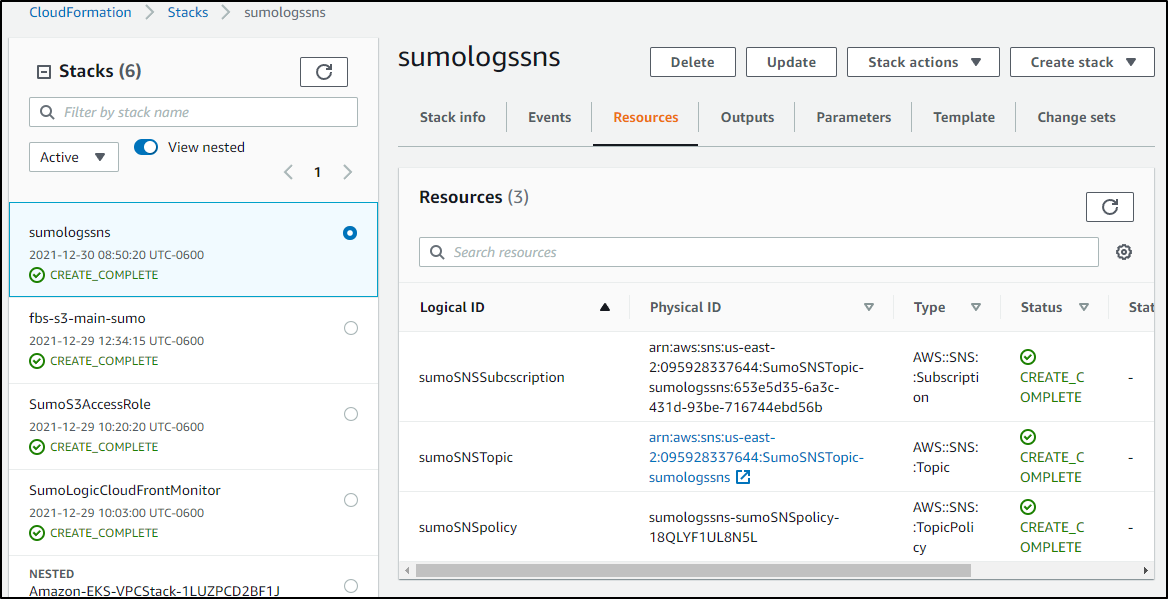1168x599 pixels.
Task: Click search icon in stack filter
Action: click(x=47, y=112)
